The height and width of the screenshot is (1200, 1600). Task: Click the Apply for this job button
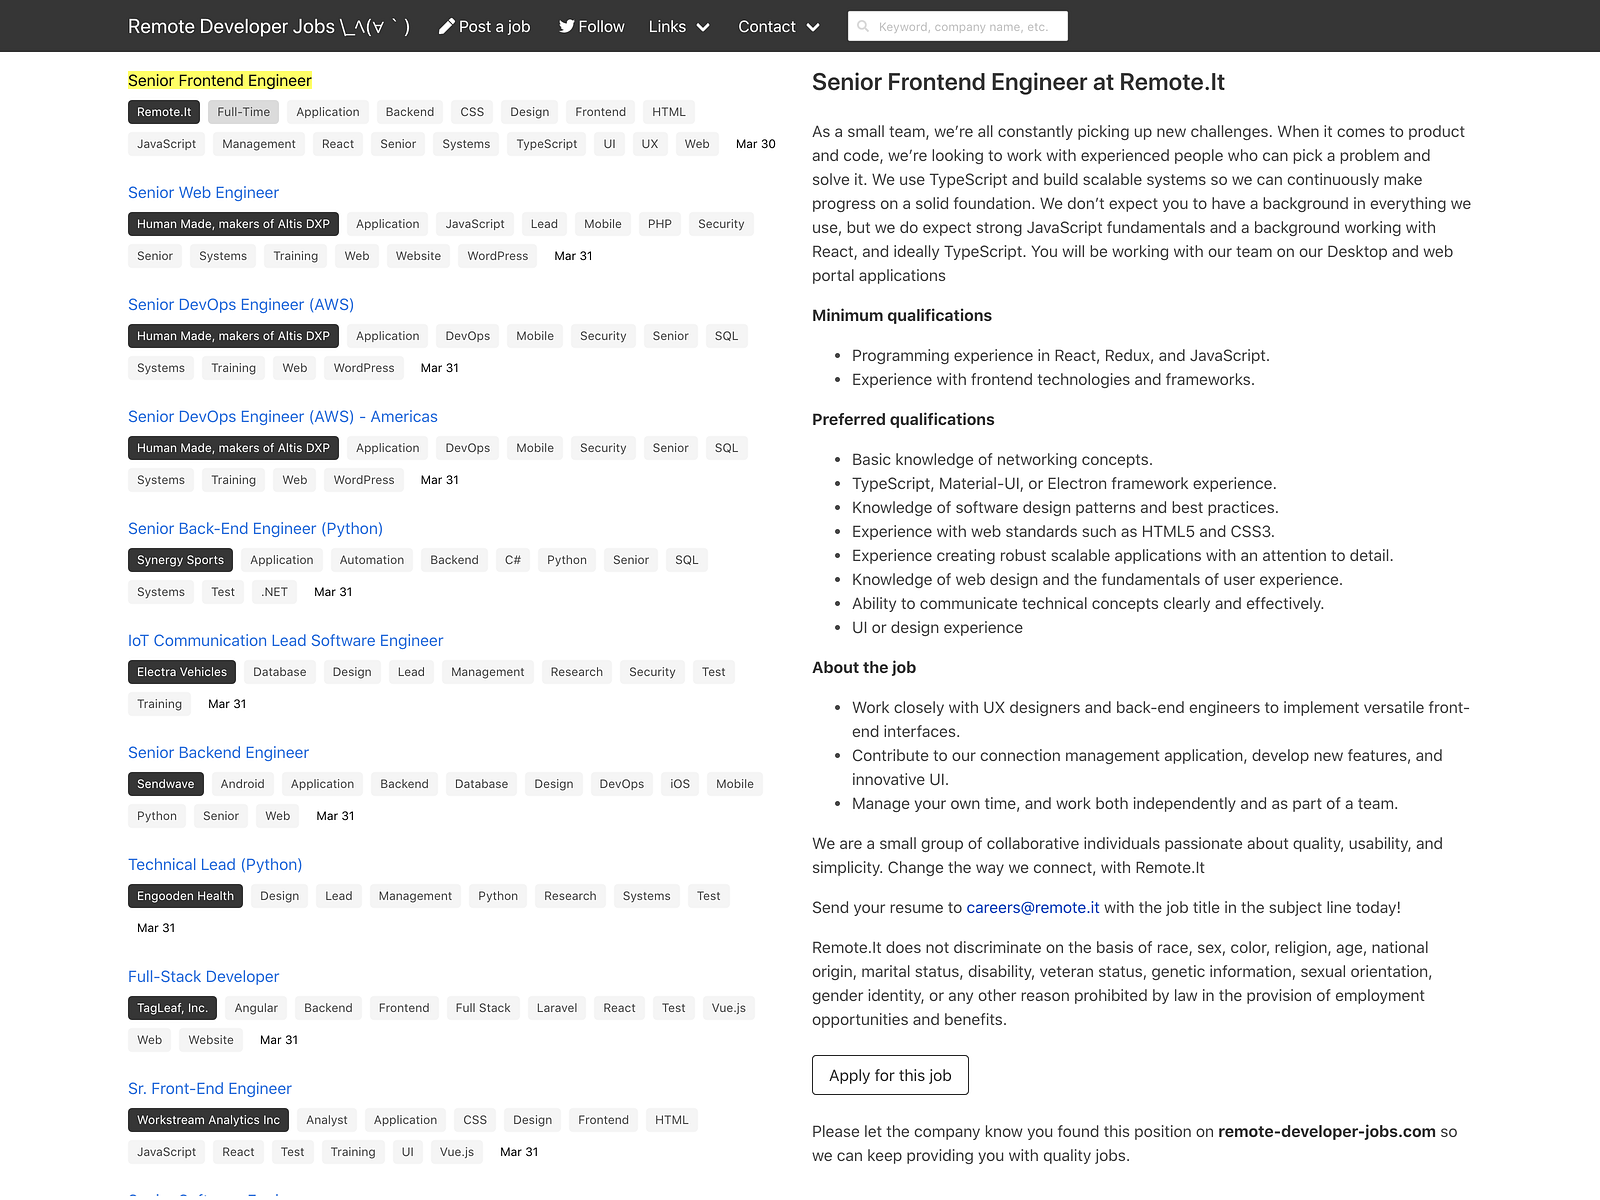click(x=890, y=1075)
